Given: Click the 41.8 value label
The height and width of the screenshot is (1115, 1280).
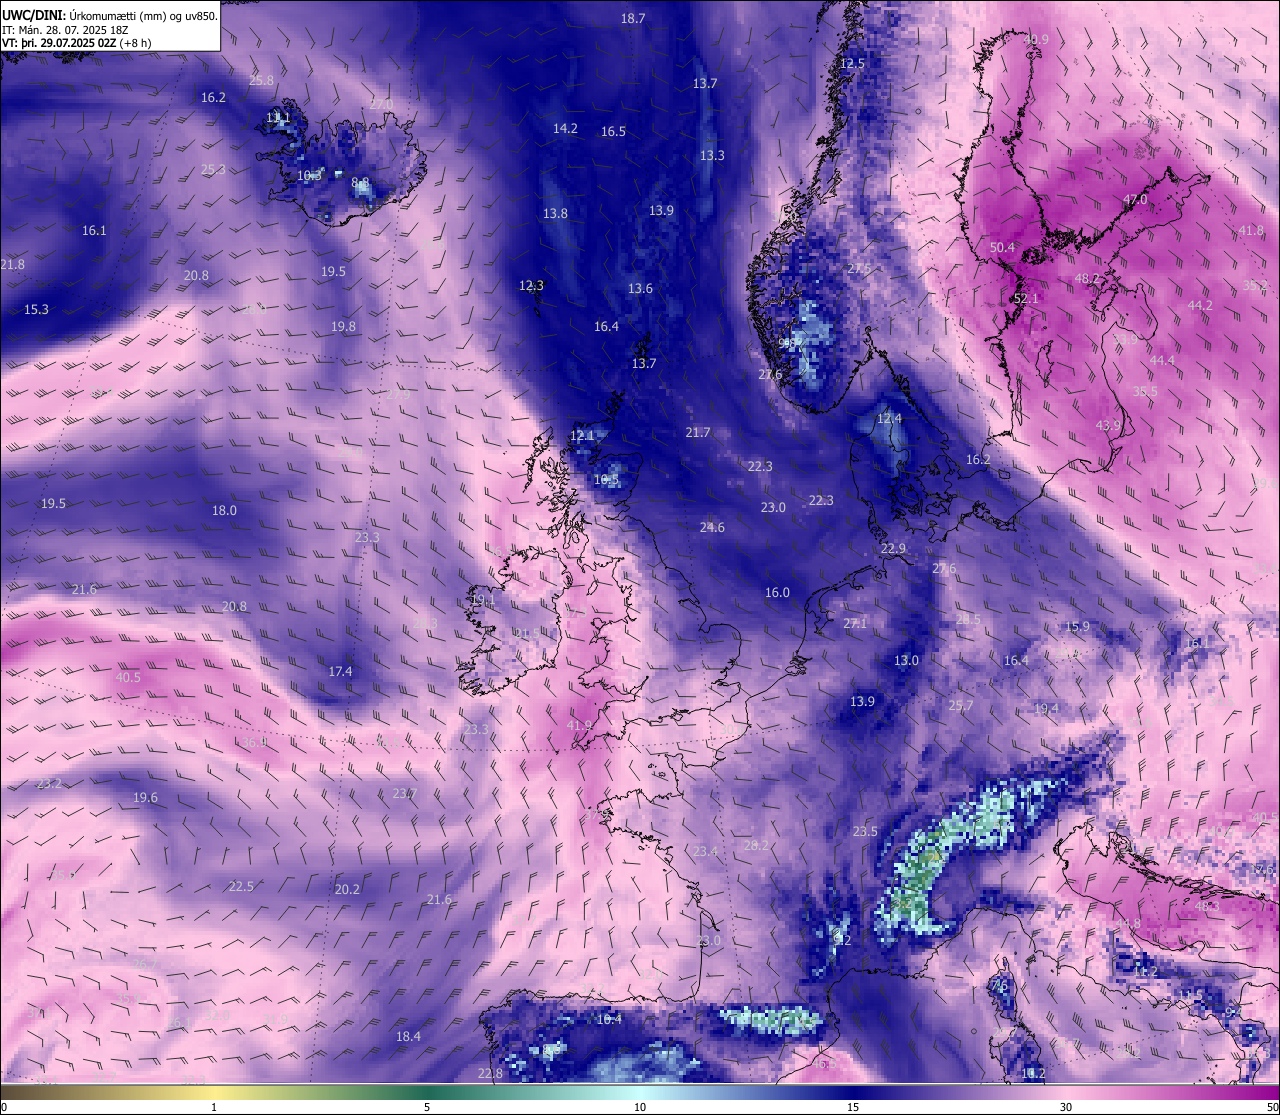Looking at the screenshot, I should (x=1251, y=230).
